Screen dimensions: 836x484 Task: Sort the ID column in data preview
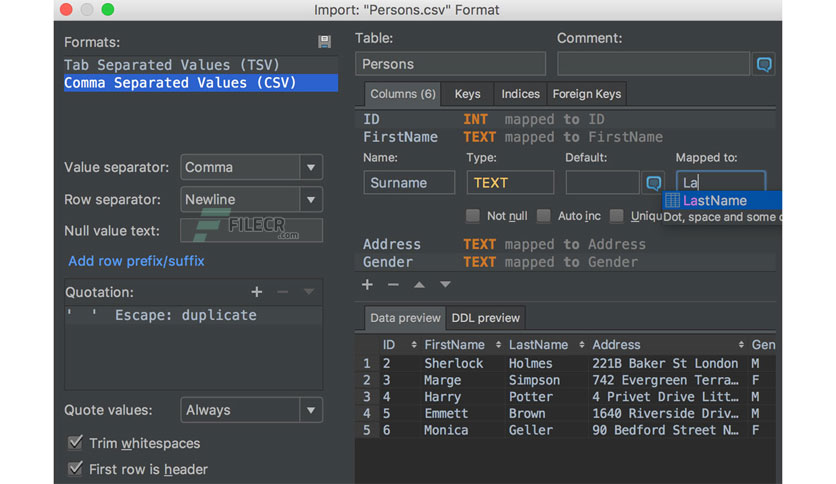pyautogui.click(x=414, y=345)
